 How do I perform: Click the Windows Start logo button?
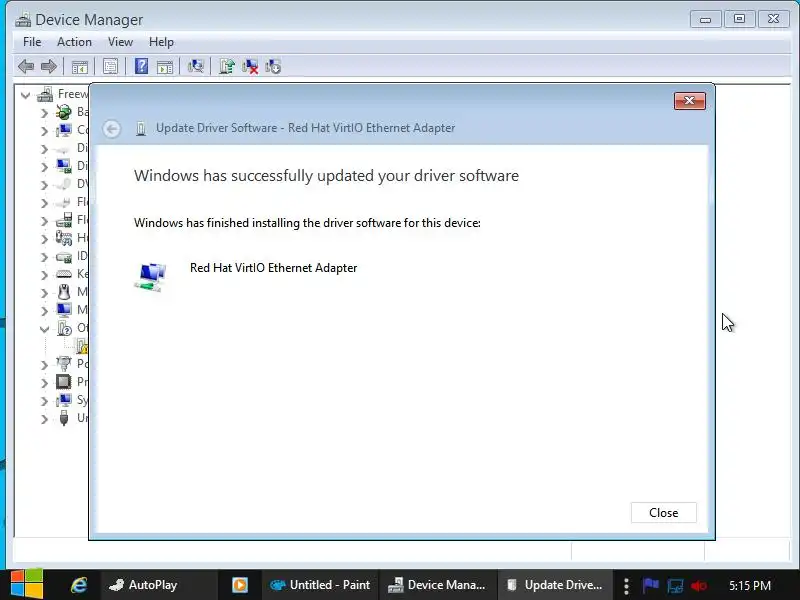tap(27, 584)
